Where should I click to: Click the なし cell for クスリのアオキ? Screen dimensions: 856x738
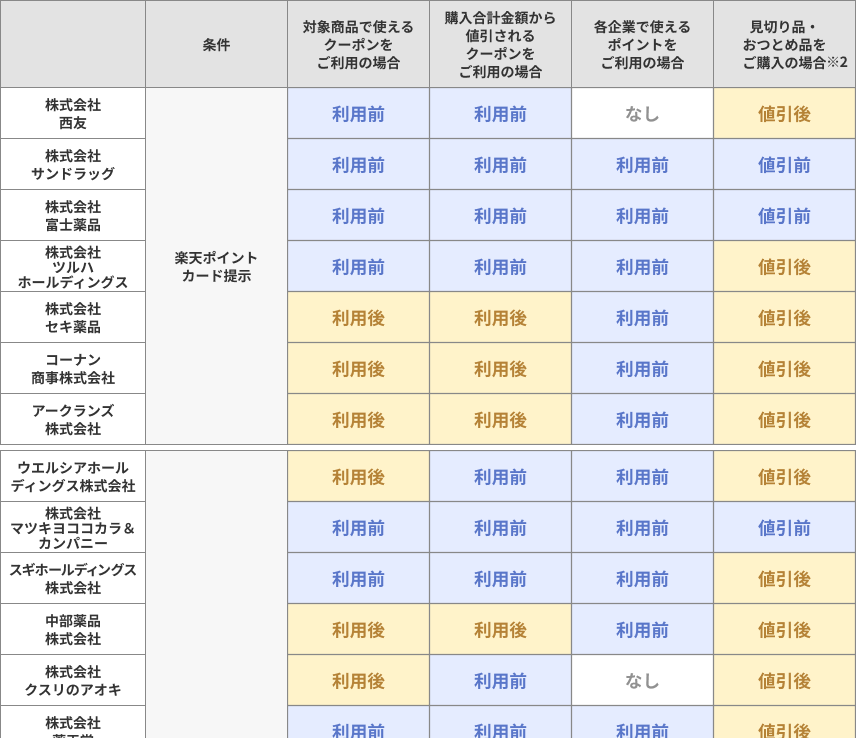click(641, 680)
